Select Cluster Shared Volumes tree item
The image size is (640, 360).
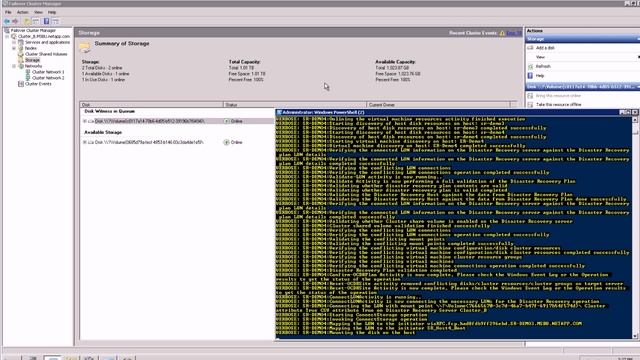coord(46,54)
